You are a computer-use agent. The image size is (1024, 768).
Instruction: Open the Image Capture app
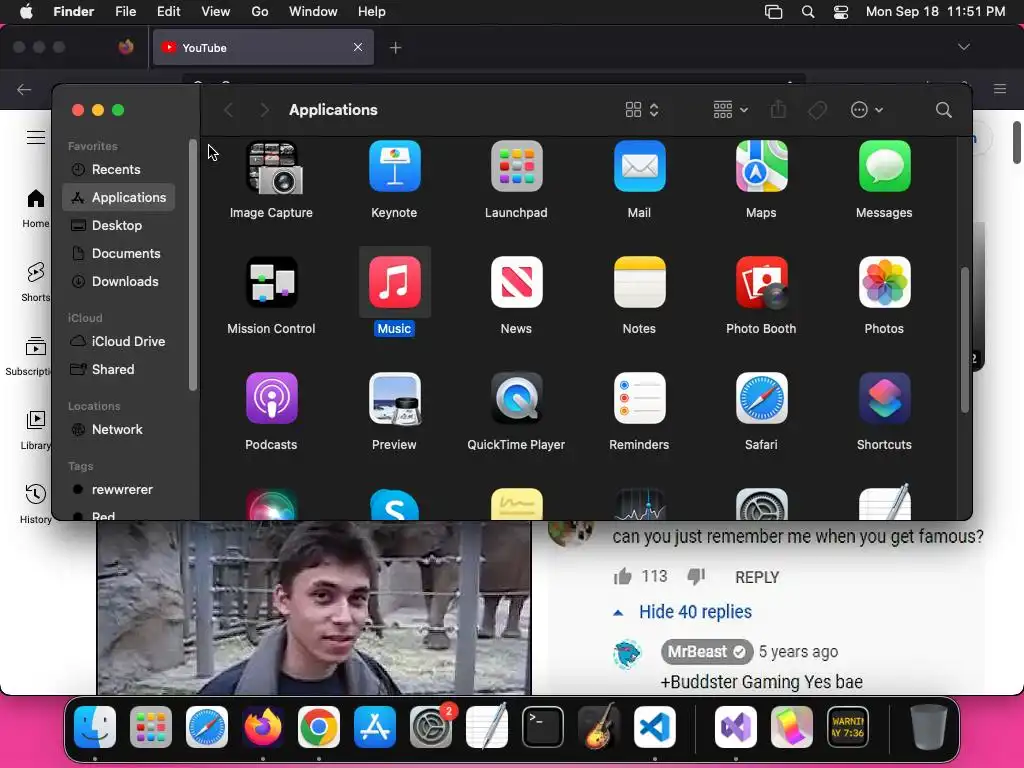click(272, 168)
